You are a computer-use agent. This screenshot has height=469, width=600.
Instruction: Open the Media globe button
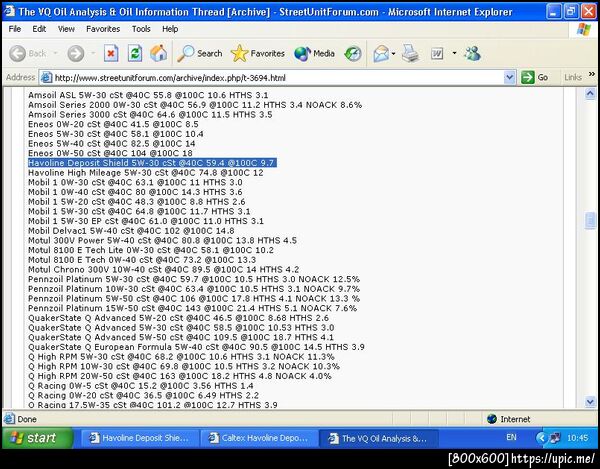[314, 53]
